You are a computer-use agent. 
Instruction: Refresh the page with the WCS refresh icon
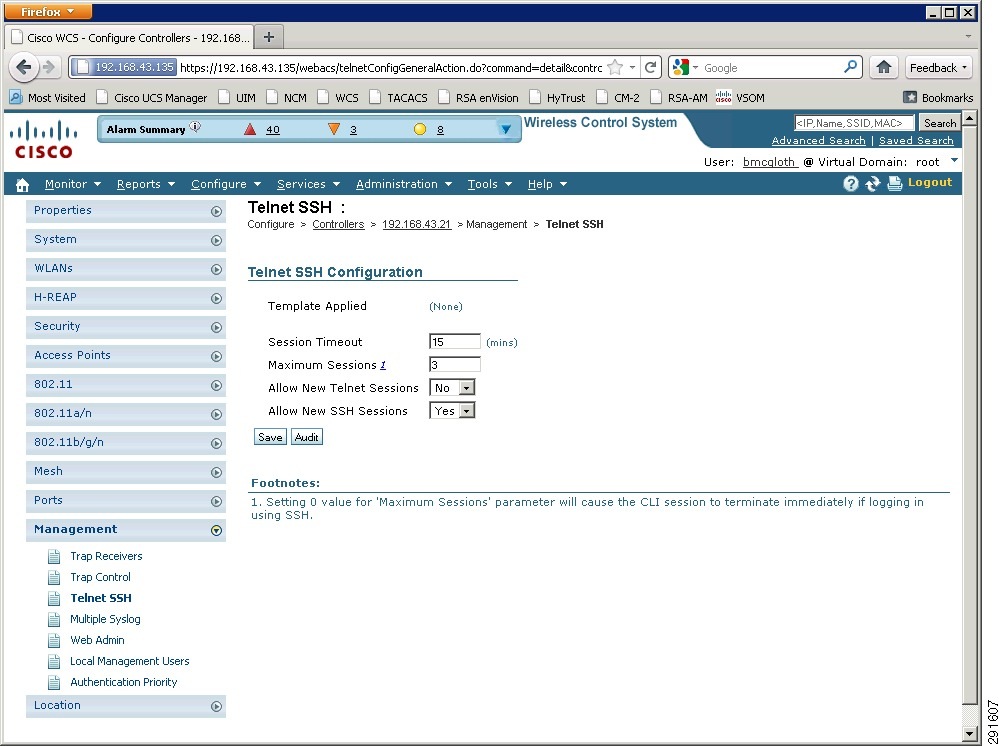click(872, 183)
